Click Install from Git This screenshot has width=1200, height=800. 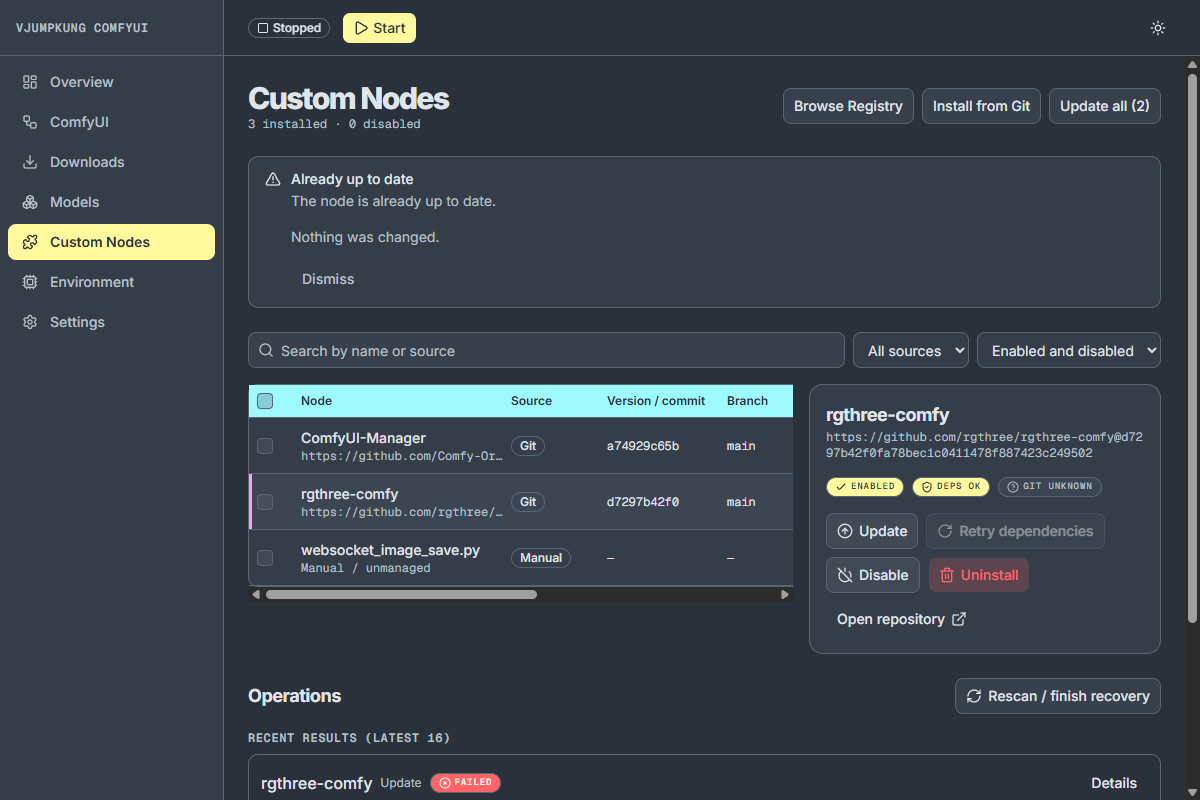(x=981, y=106)
